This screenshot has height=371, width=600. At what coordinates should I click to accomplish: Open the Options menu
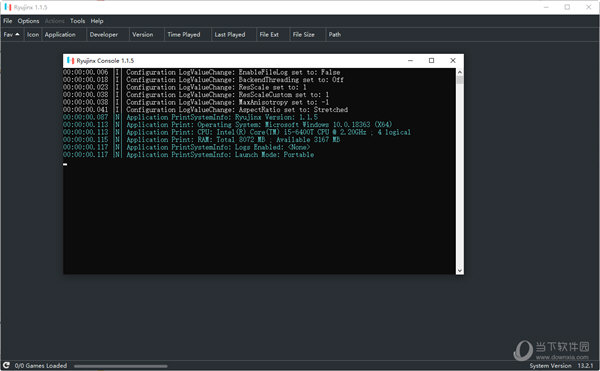point(28,21)
